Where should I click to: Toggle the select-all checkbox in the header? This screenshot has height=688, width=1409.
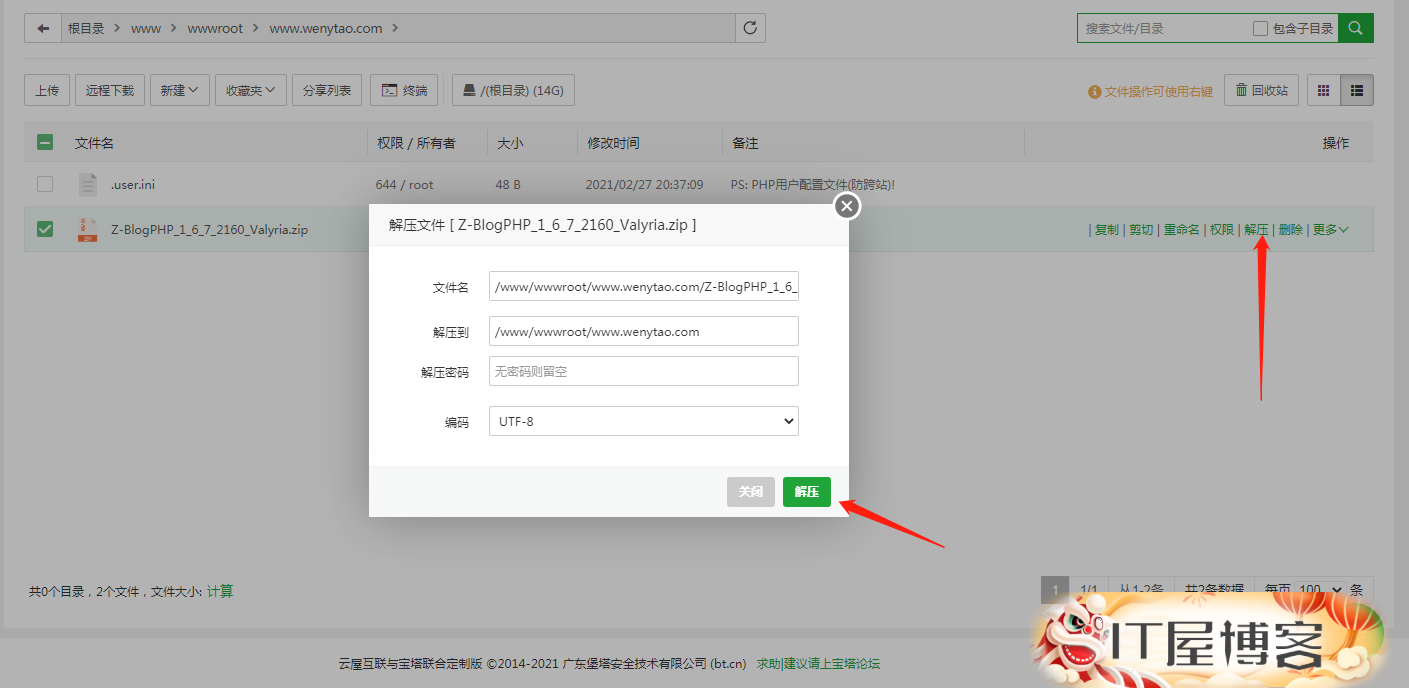tap(45, 143)
